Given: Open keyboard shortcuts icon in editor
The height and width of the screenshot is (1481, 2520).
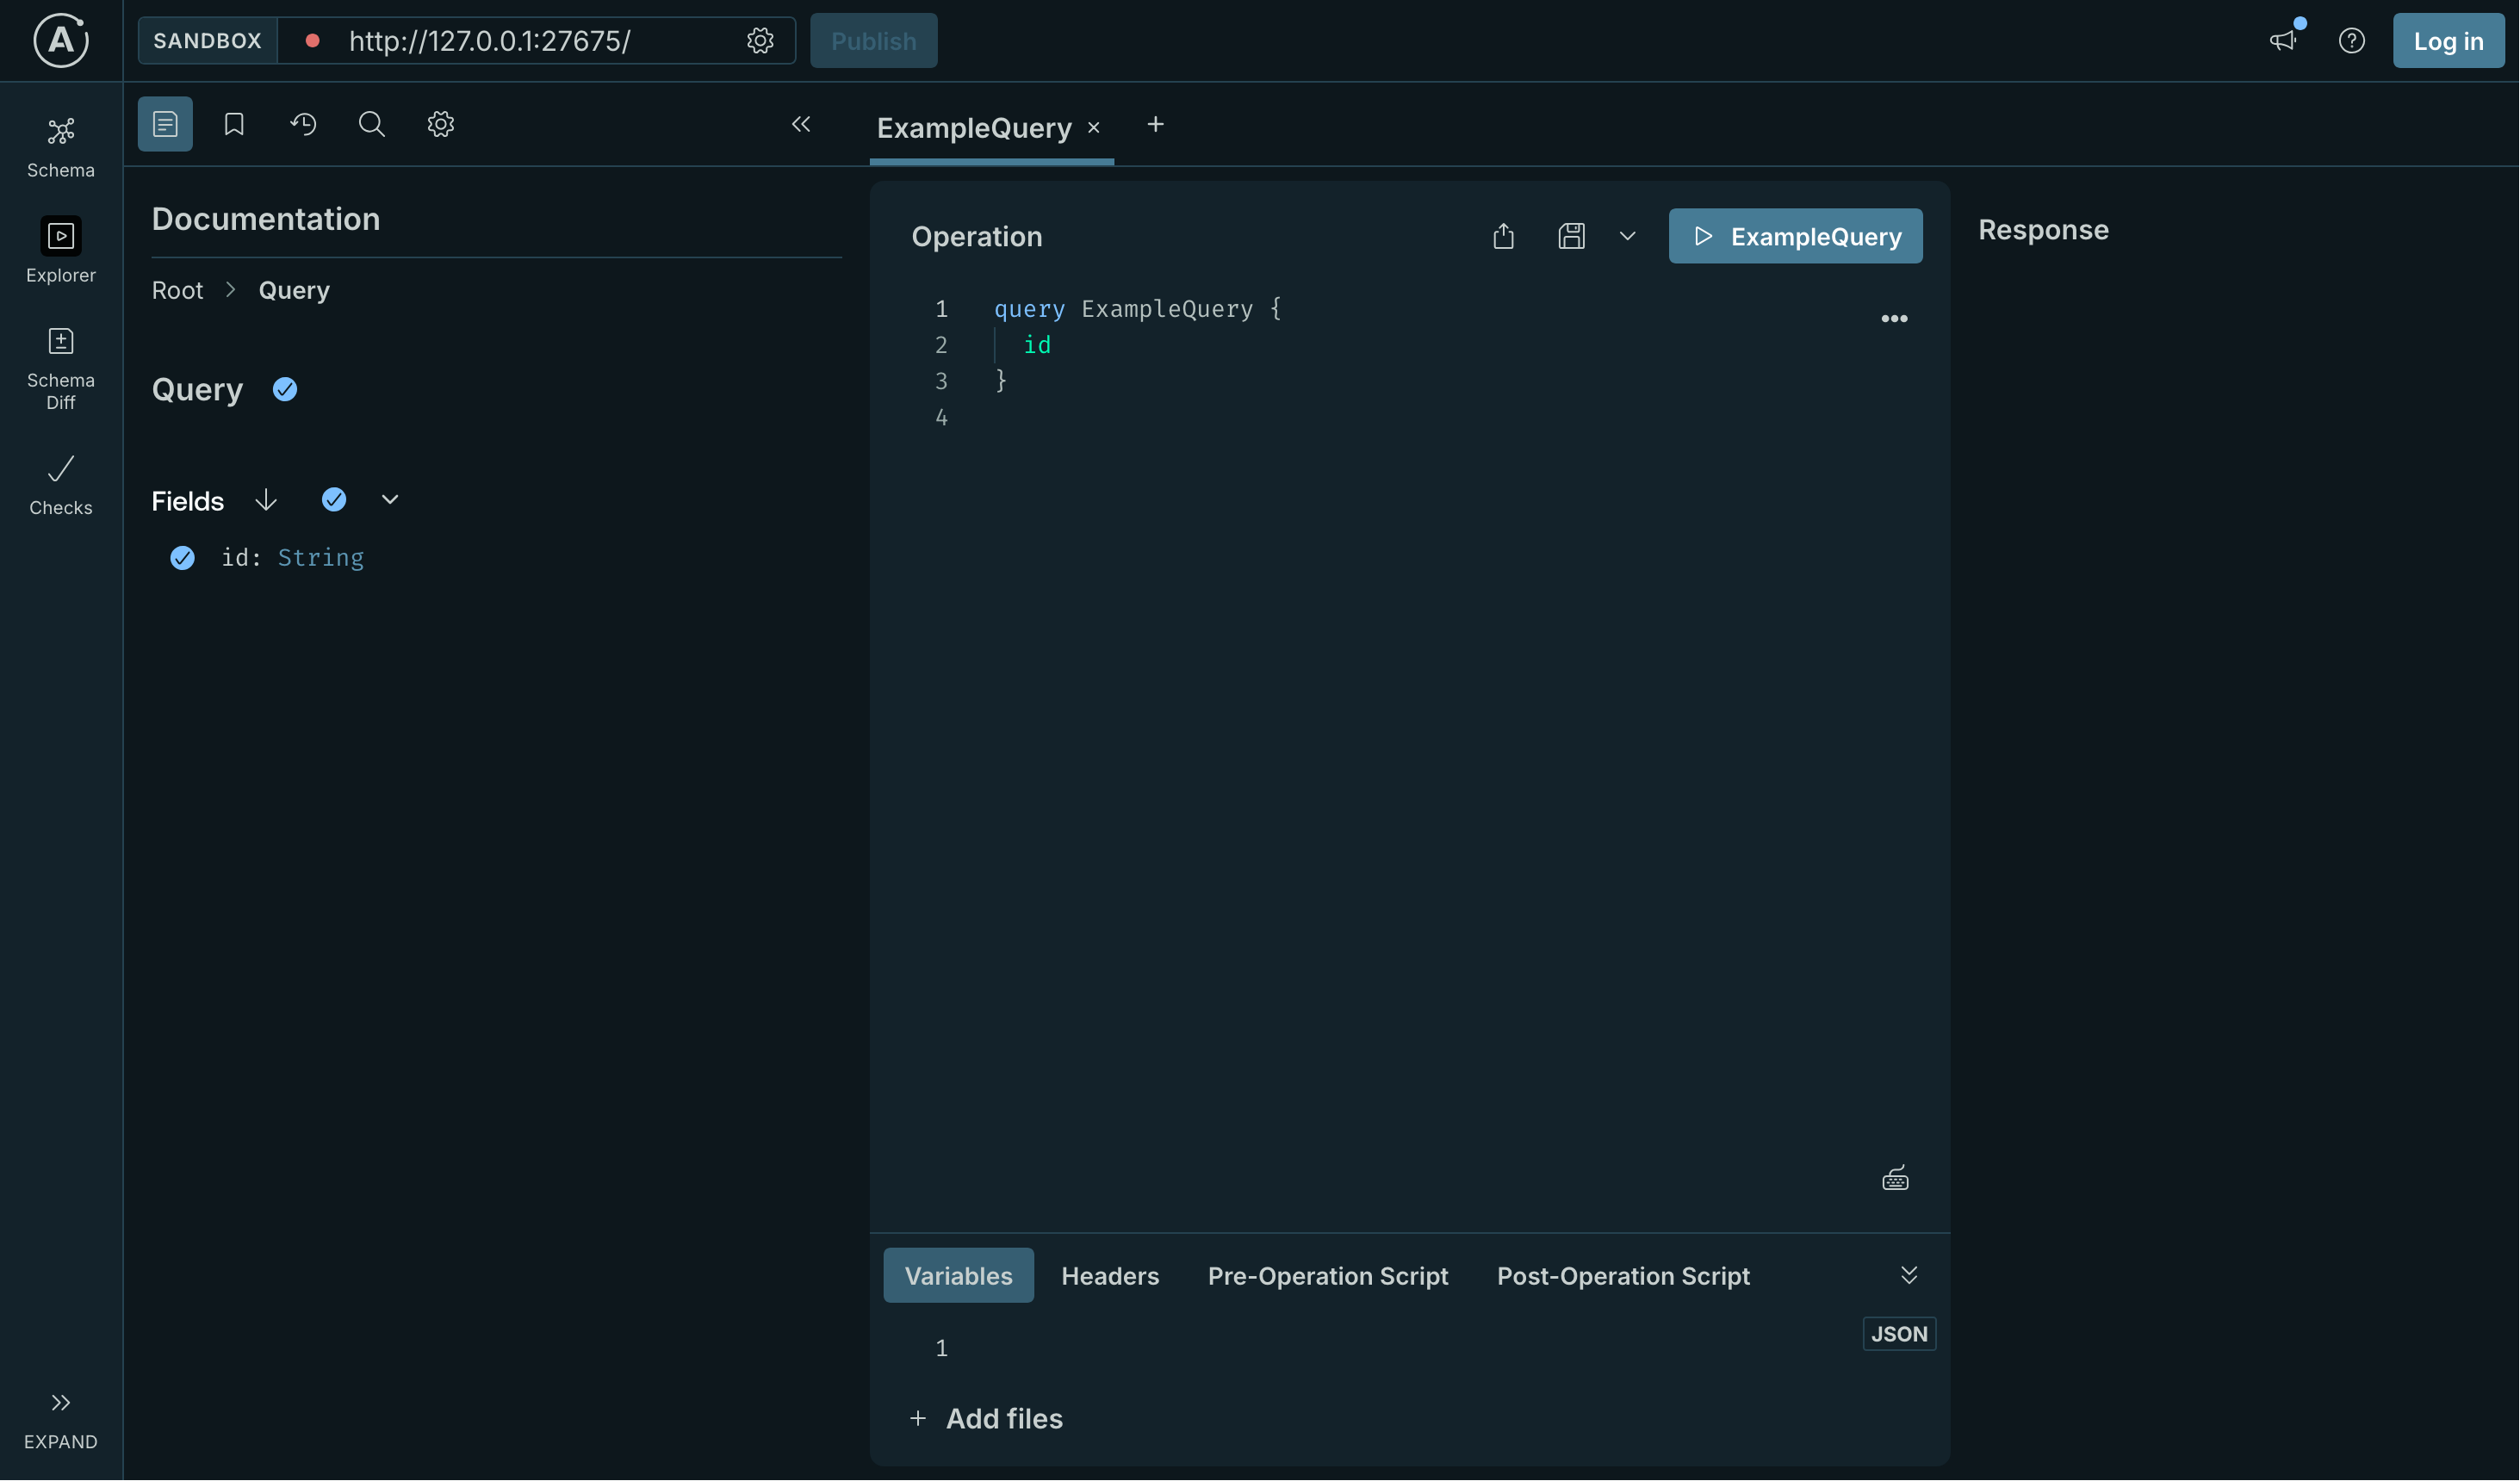Looking at the screenshot, I should pos(1894,1178).
